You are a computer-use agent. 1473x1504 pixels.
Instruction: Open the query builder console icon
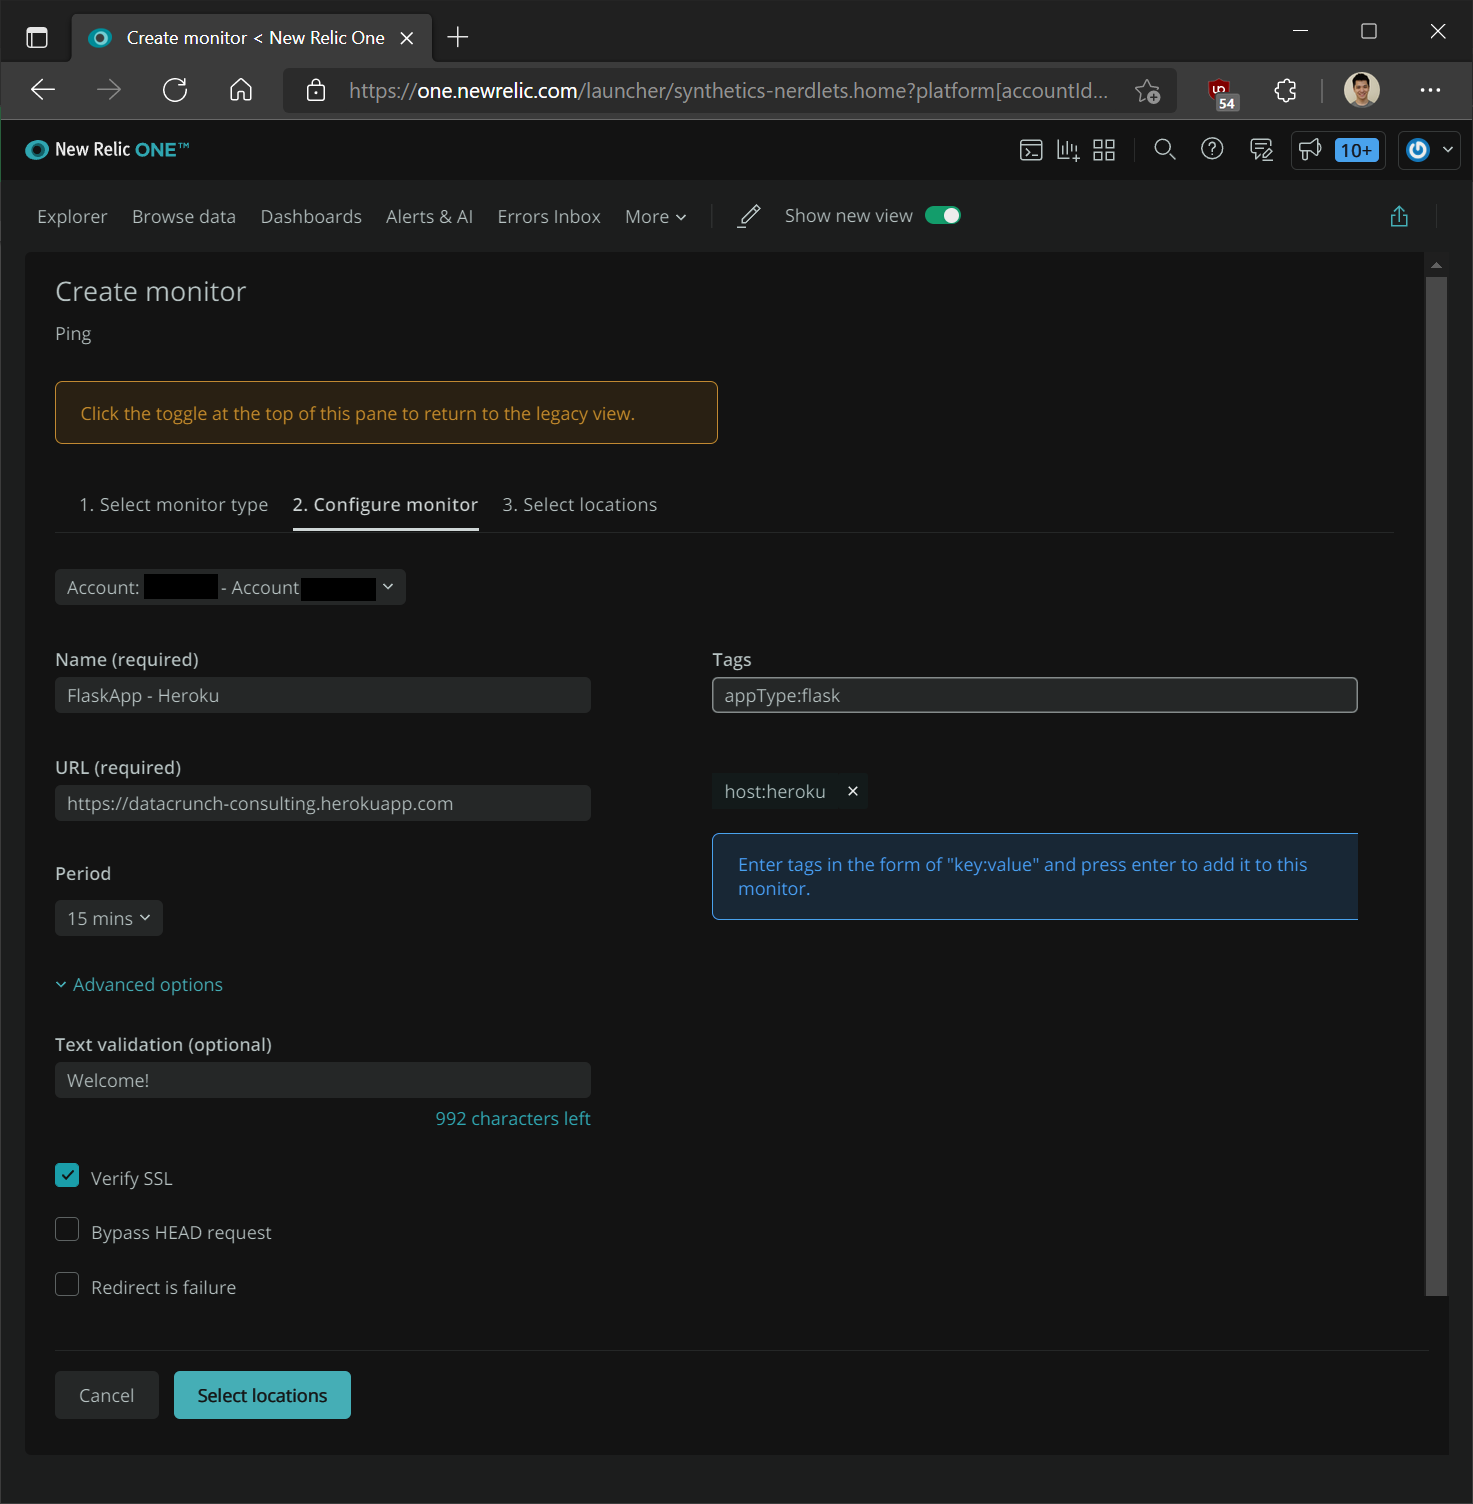[x=1031, y=150]
